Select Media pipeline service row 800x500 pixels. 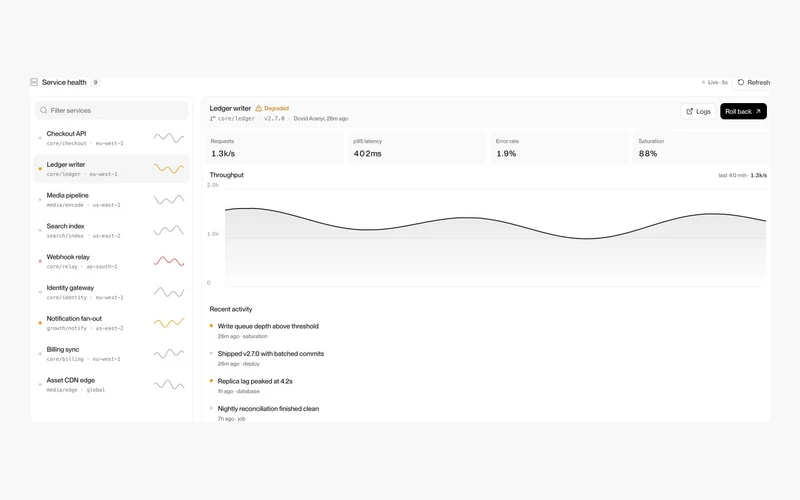(x=112, y=199)
